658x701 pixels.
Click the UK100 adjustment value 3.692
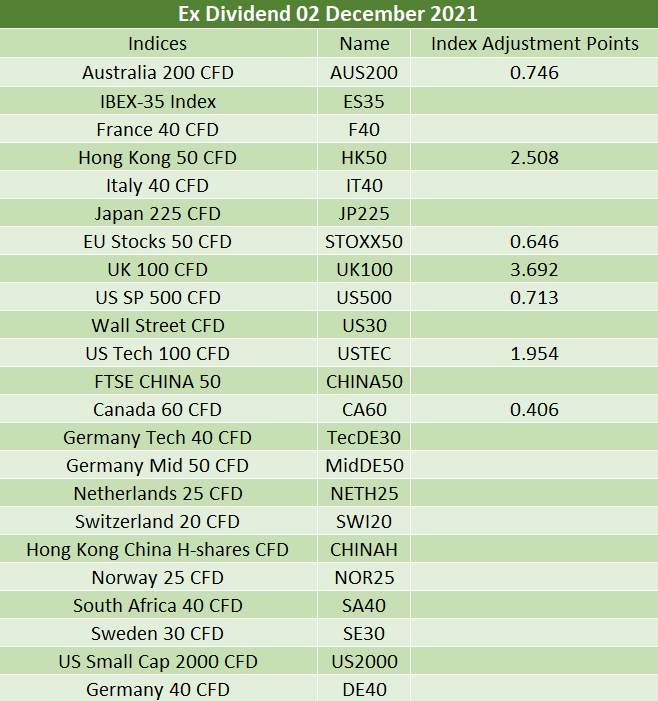(535, 270)
